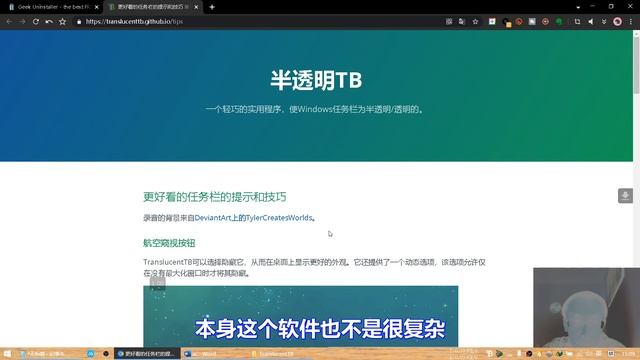Open the browser three-dot menu
The height and width of the screenshot is (360, 640).
tap(631, 22)
